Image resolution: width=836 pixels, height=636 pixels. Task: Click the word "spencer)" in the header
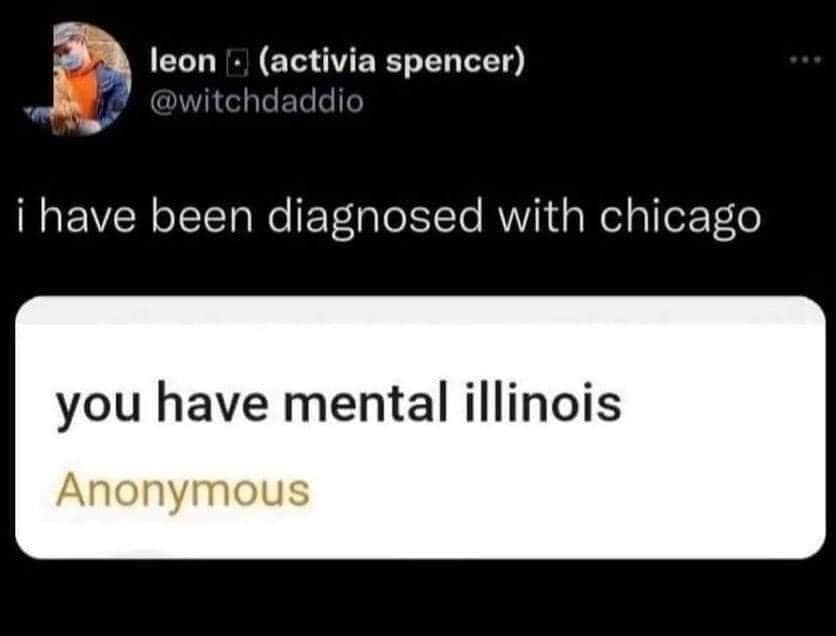click(x=455, y=63)
